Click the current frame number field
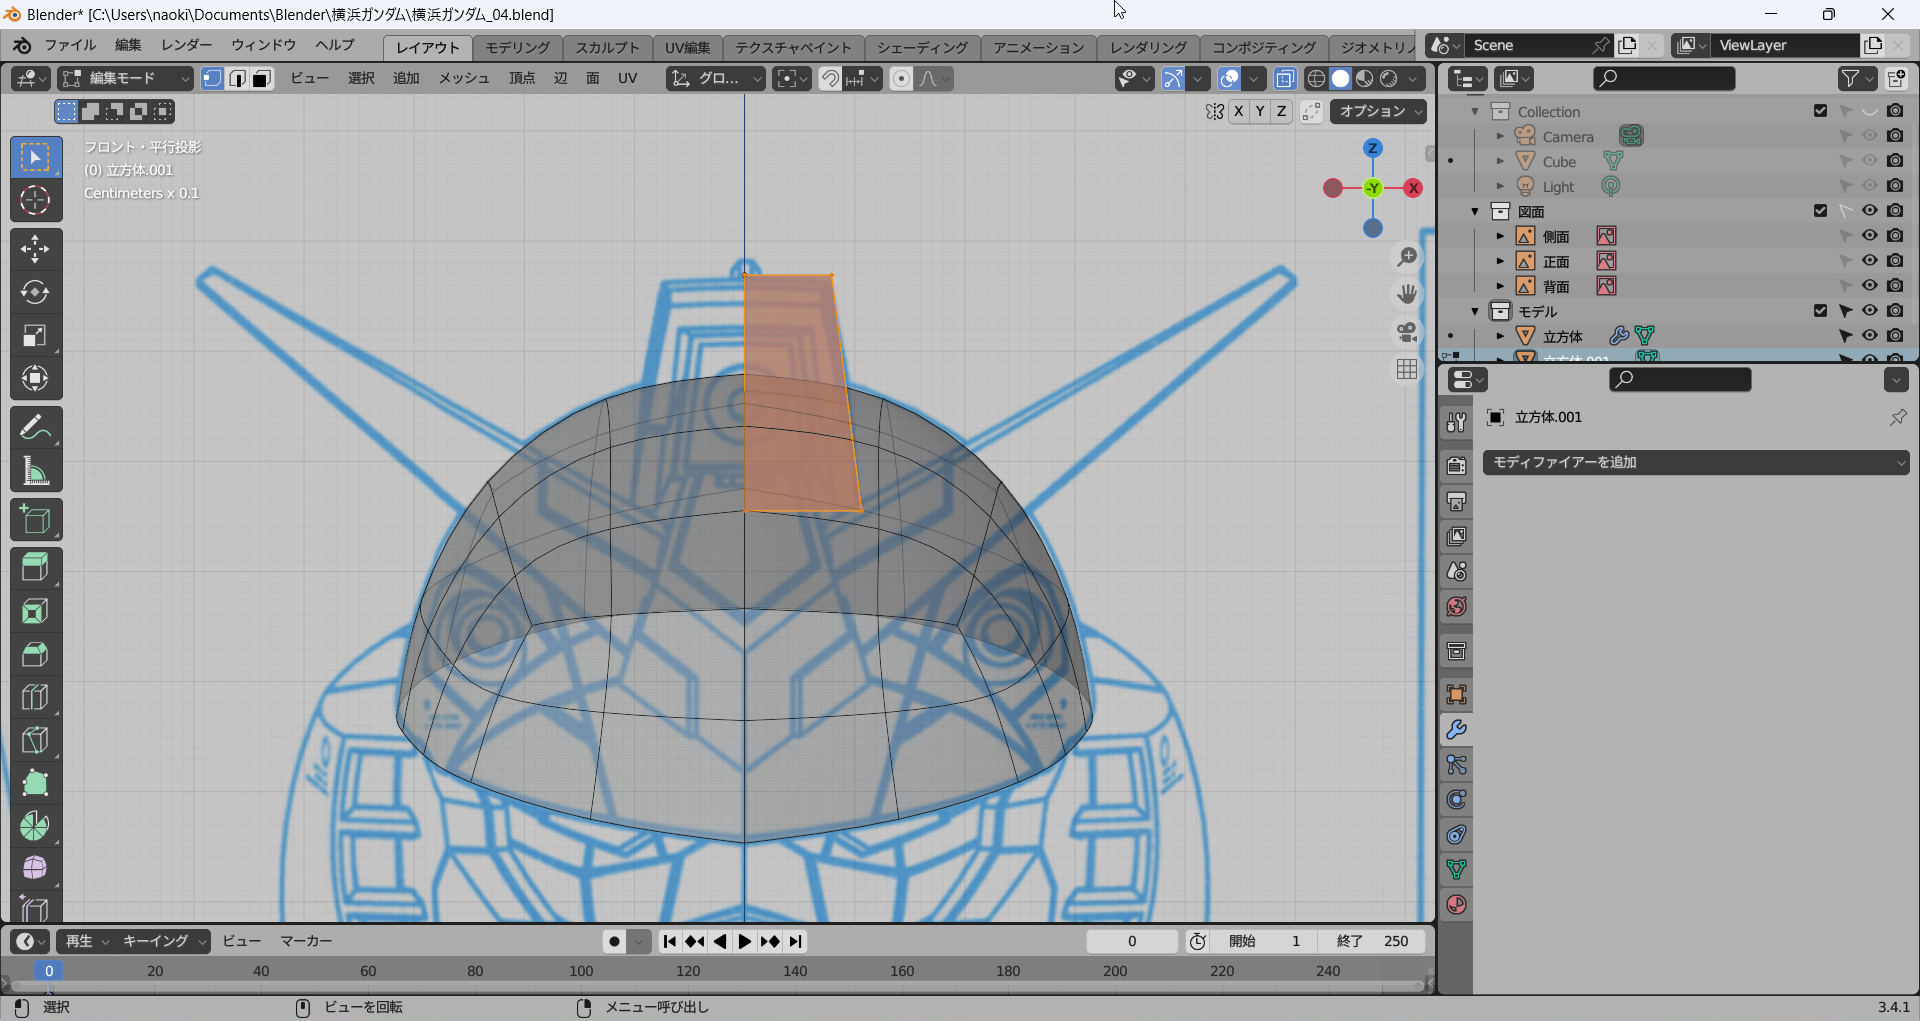 [x=1132, y=941]
